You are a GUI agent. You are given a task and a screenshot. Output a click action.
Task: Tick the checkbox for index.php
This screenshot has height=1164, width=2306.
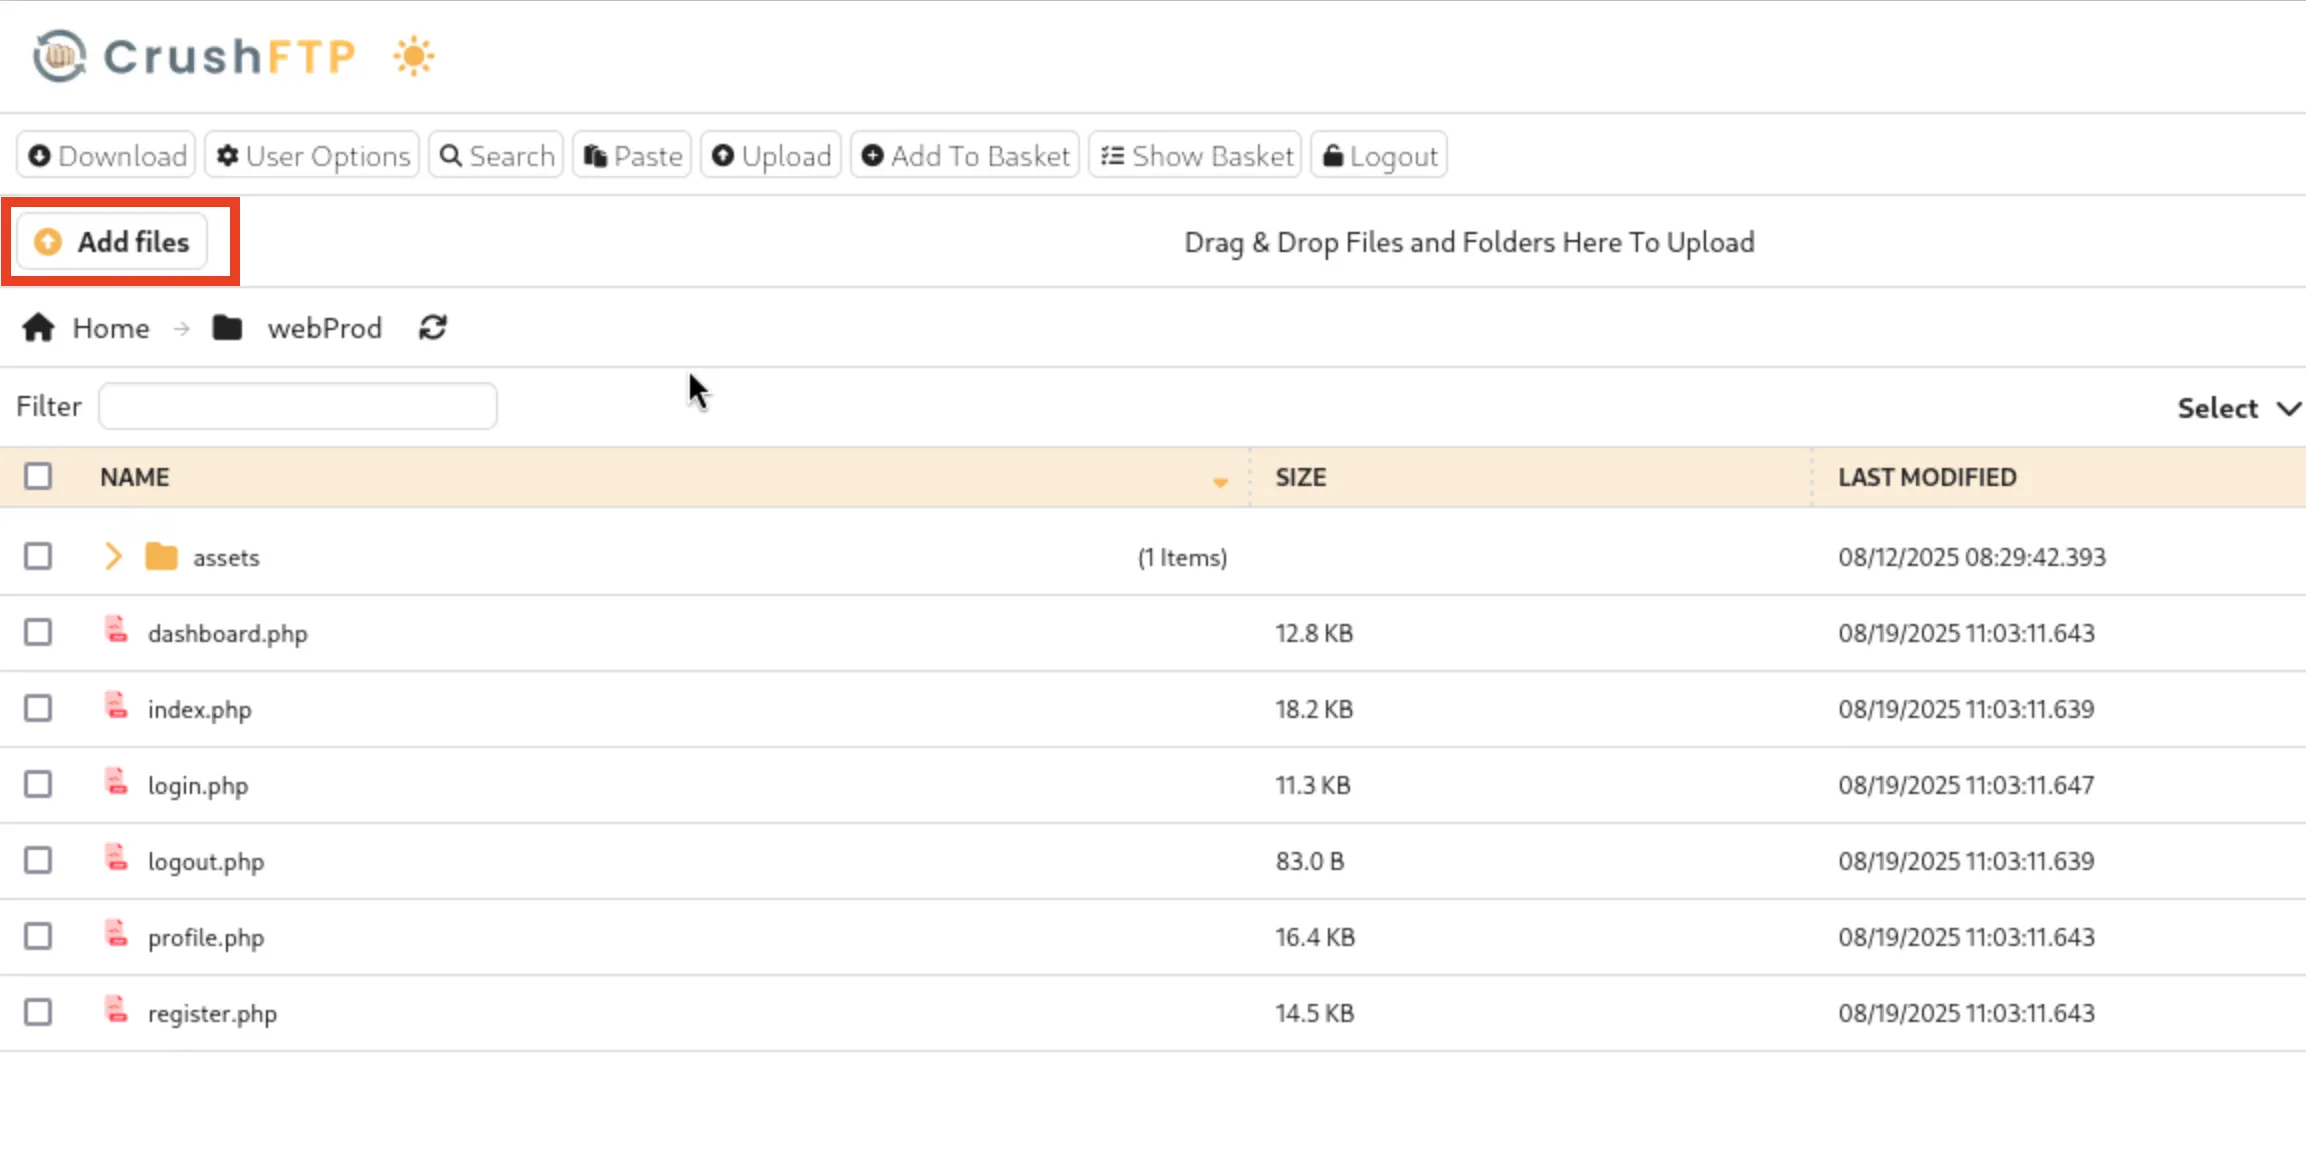click(x=38, y=709)
